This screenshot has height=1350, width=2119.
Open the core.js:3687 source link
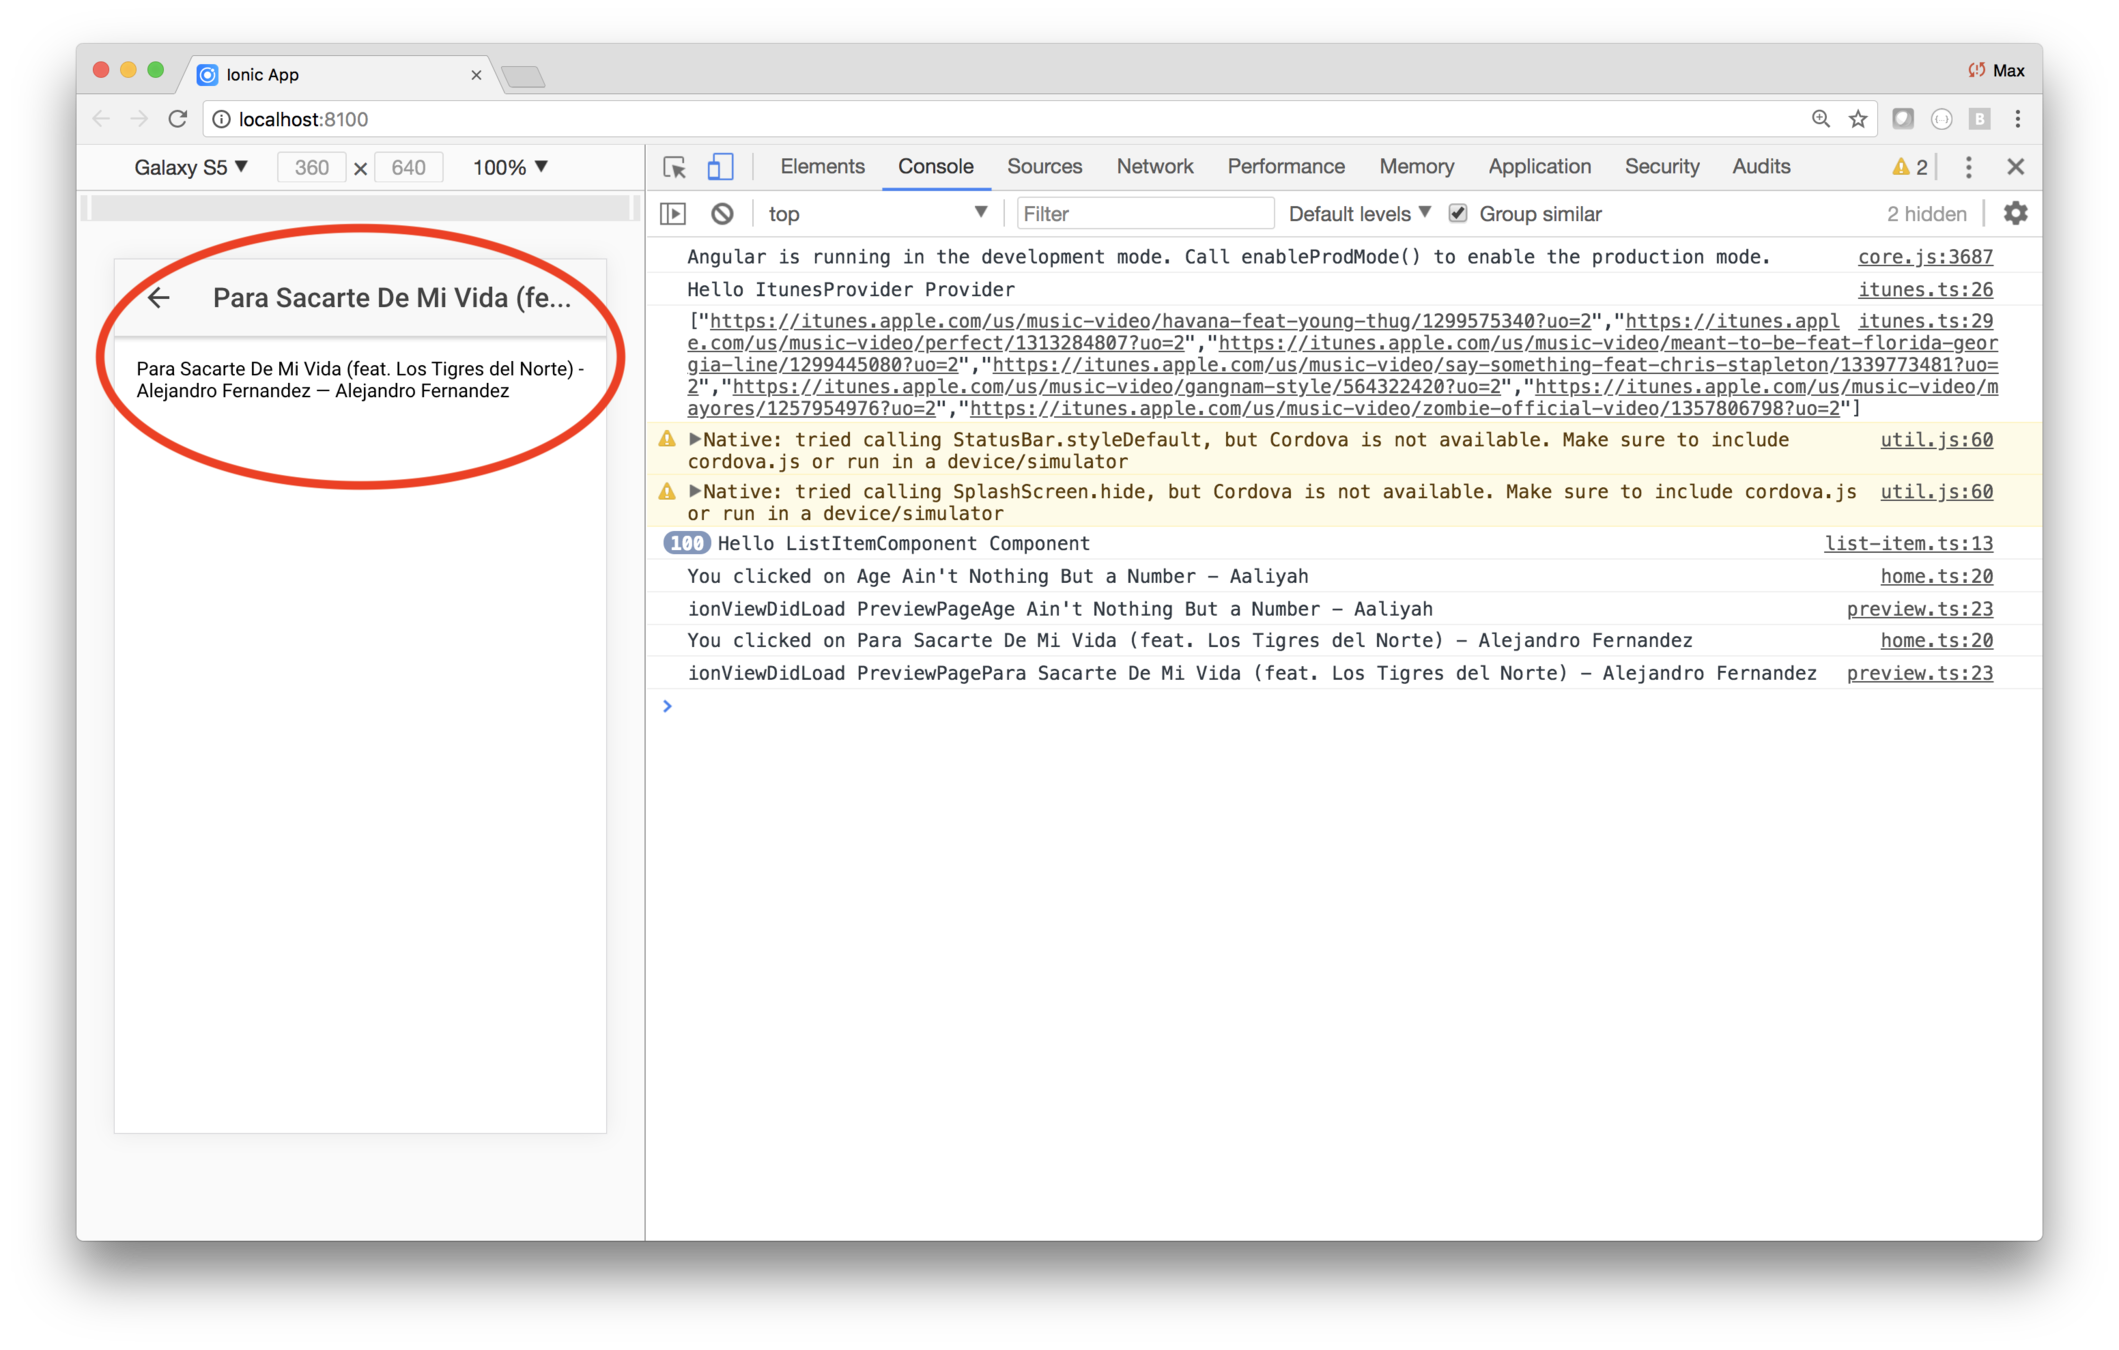[x=1924, y=257]
